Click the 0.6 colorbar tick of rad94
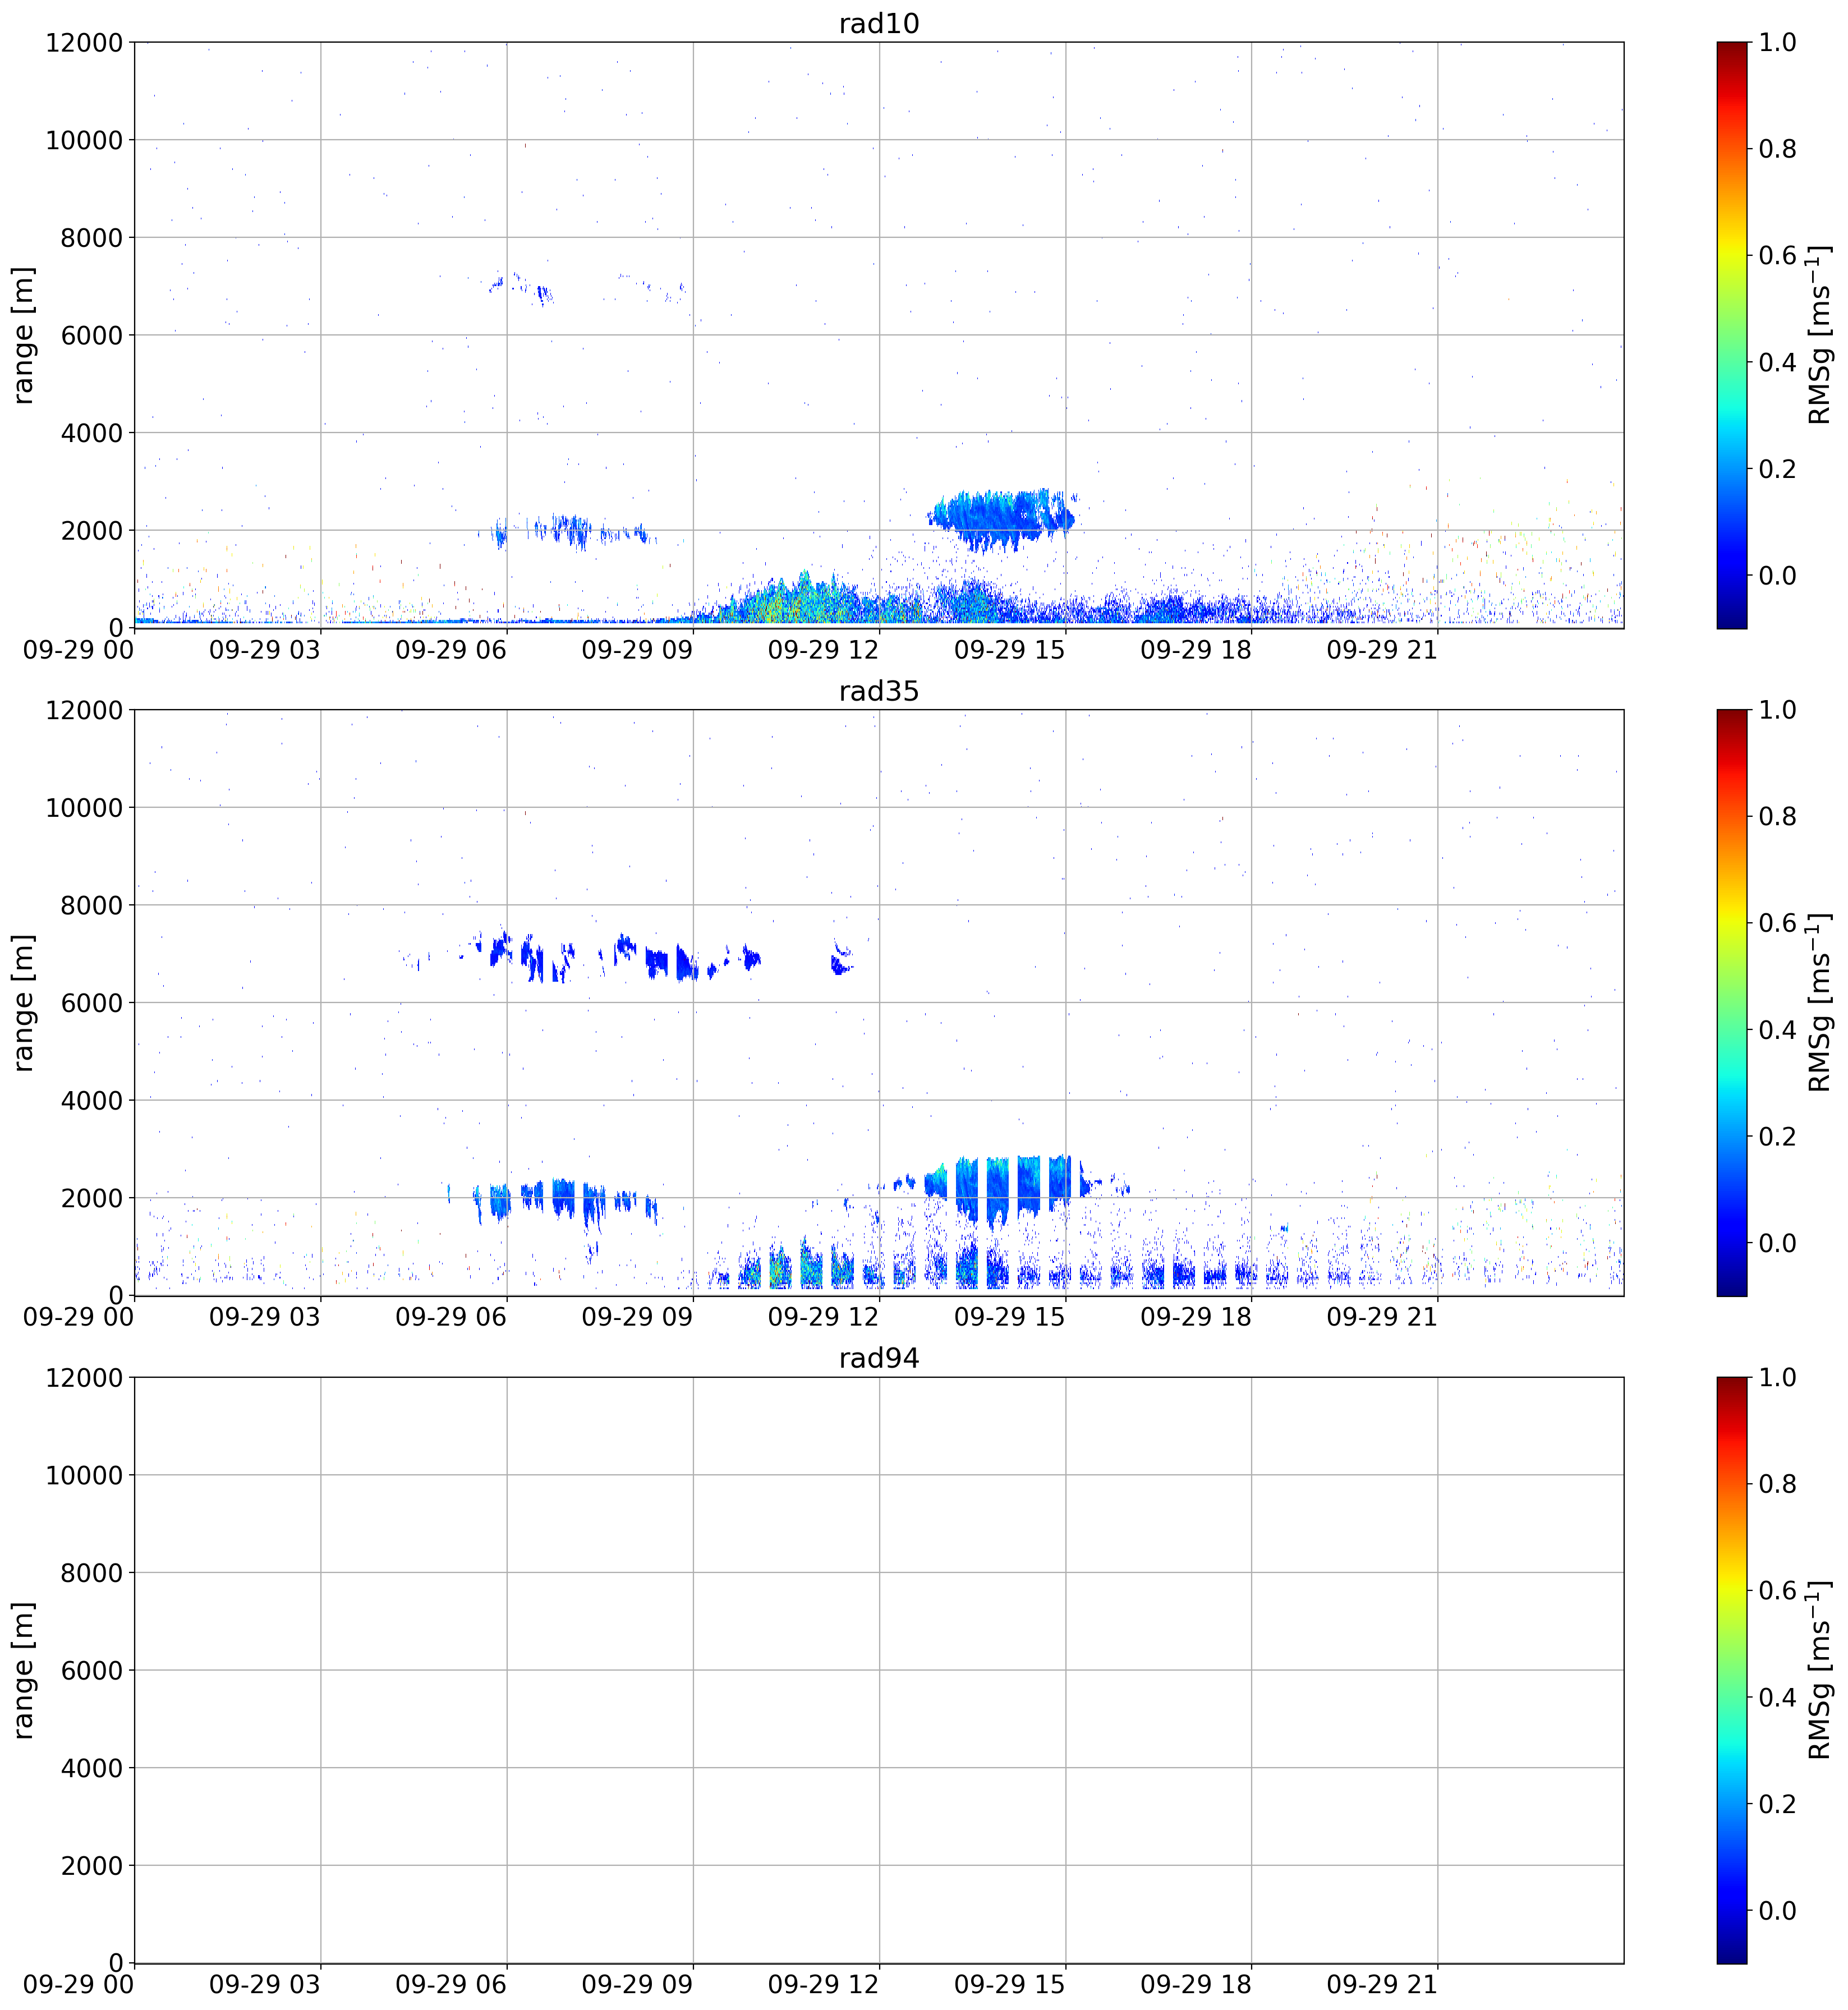This screenshot has width=1848, height=2010. (1778, 1591)
